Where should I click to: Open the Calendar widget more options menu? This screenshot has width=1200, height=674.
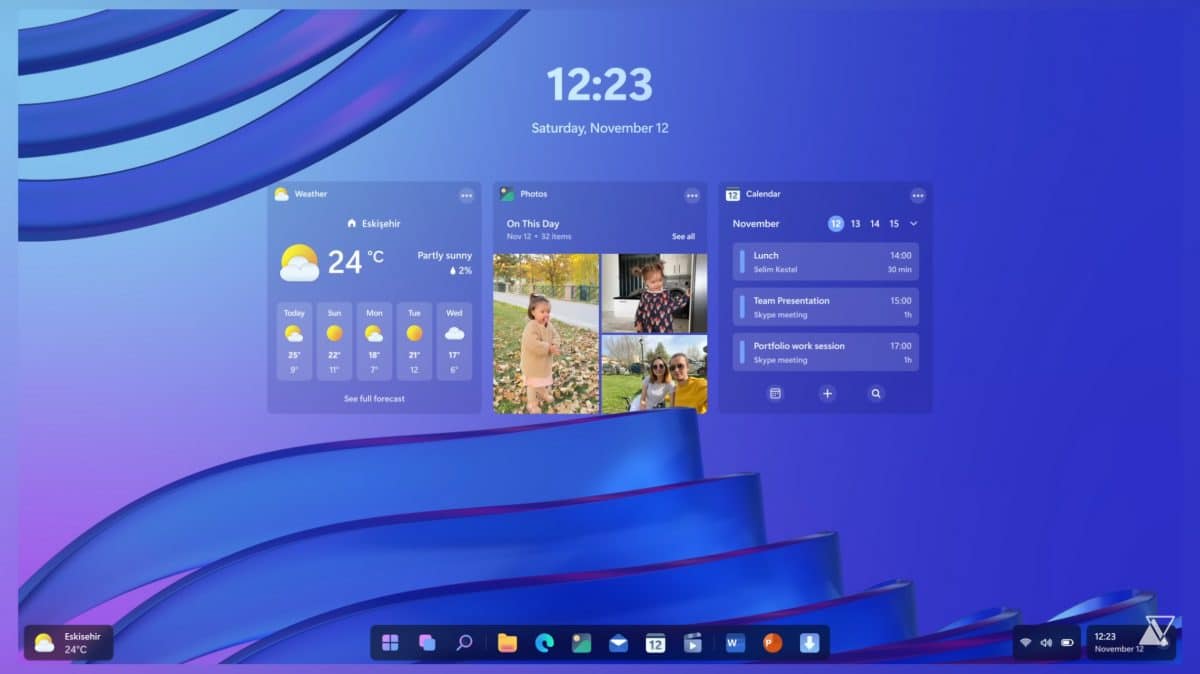(x=919, y=195)
